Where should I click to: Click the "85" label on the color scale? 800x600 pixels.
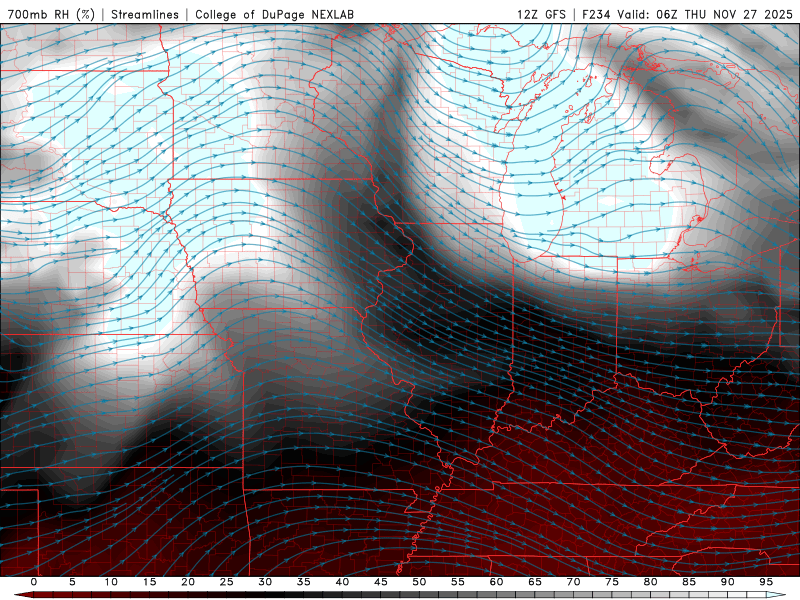689,582
